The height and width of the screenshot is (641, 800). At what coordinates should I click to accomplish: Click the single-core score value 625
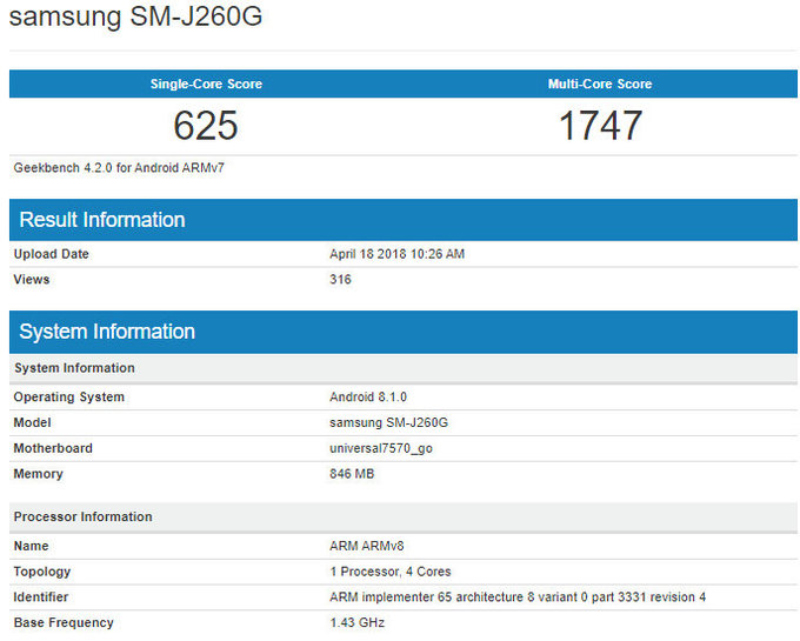204,125
